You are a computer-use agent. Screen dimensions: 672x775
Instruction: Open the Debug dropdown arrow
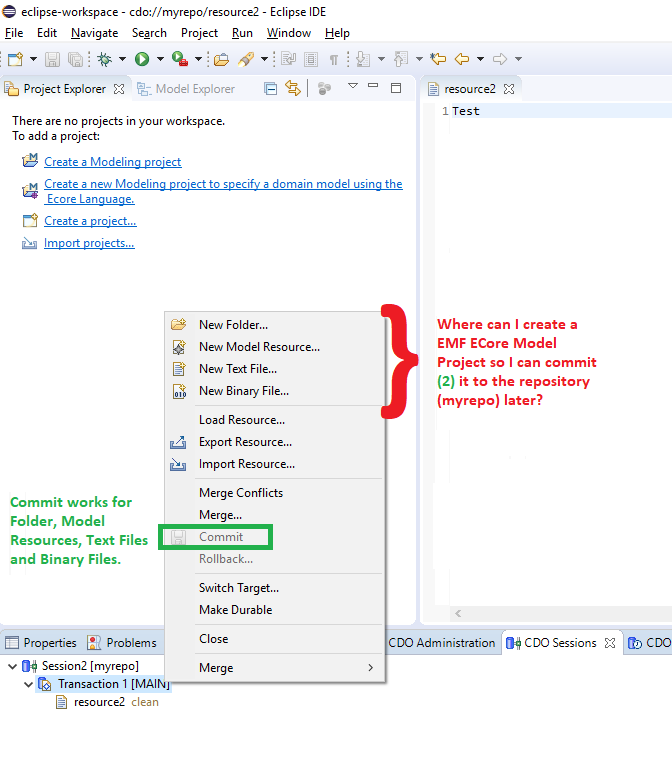pyautogui.click(x=122, y=59)
